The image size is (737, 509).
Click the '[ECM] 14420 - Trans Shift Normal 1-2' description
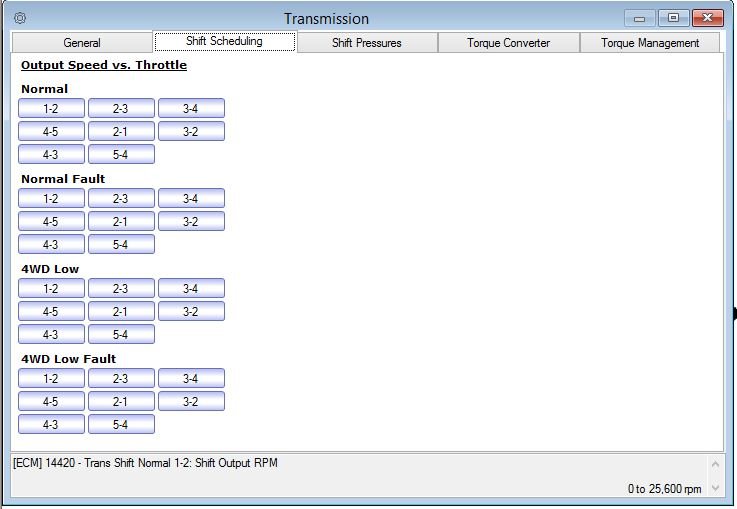[x=145, y=463]
